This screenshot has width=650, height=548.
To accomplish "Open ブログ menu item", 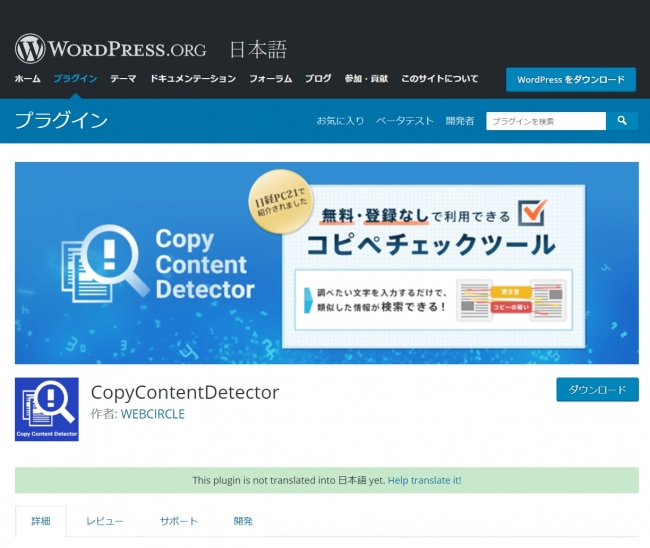I will (318, 78).
